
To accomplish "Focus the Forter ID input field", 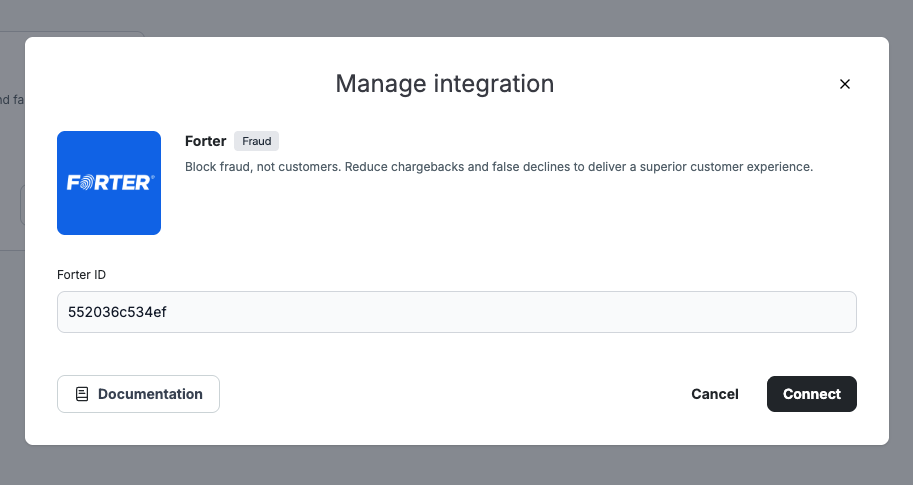I will (456, 312).
